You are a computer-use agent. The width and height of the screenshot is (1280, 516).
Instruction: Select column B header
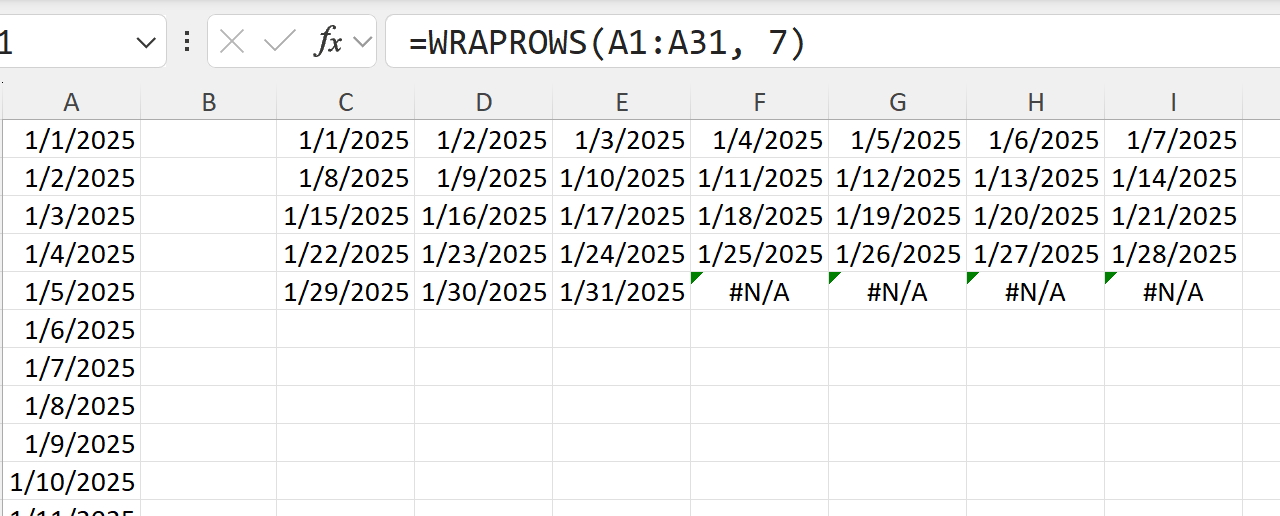209,102
